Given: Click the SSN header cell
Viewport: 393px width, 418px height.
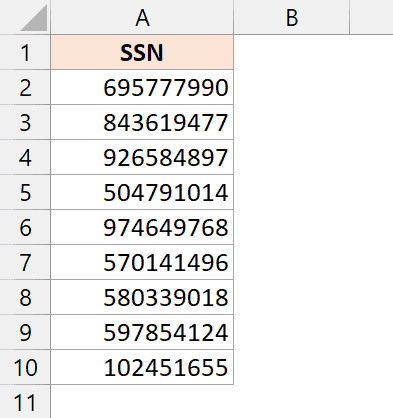Looking at the screenshot, I should click(x=142, y=52).
